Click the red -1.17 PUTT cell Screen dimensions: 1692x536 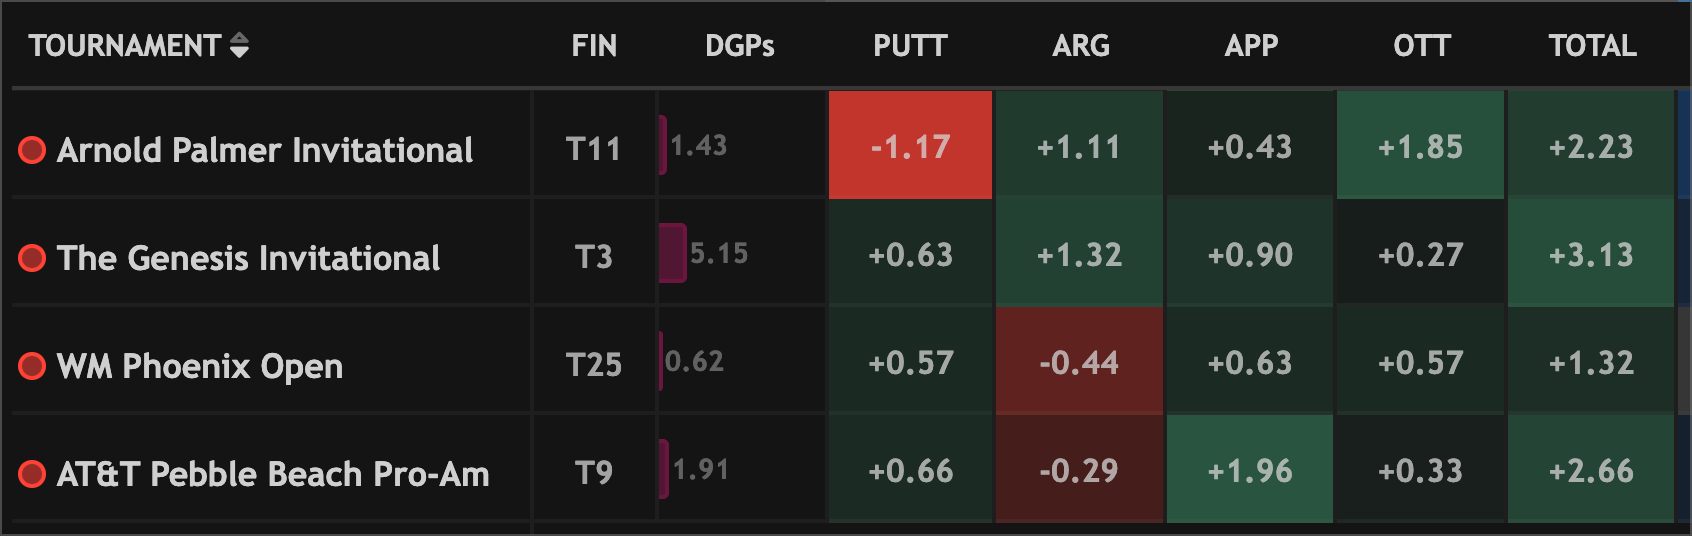click(910, 146)
